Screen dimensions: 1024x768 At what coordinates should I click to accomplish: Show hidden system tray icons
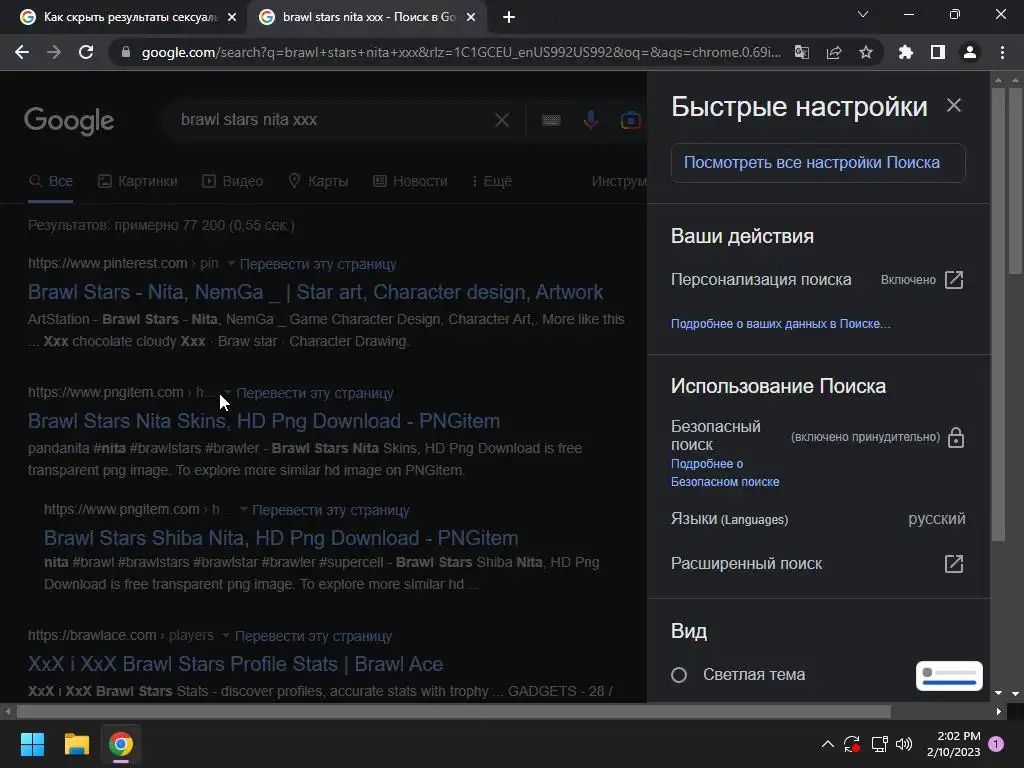(x=827, y=744)
